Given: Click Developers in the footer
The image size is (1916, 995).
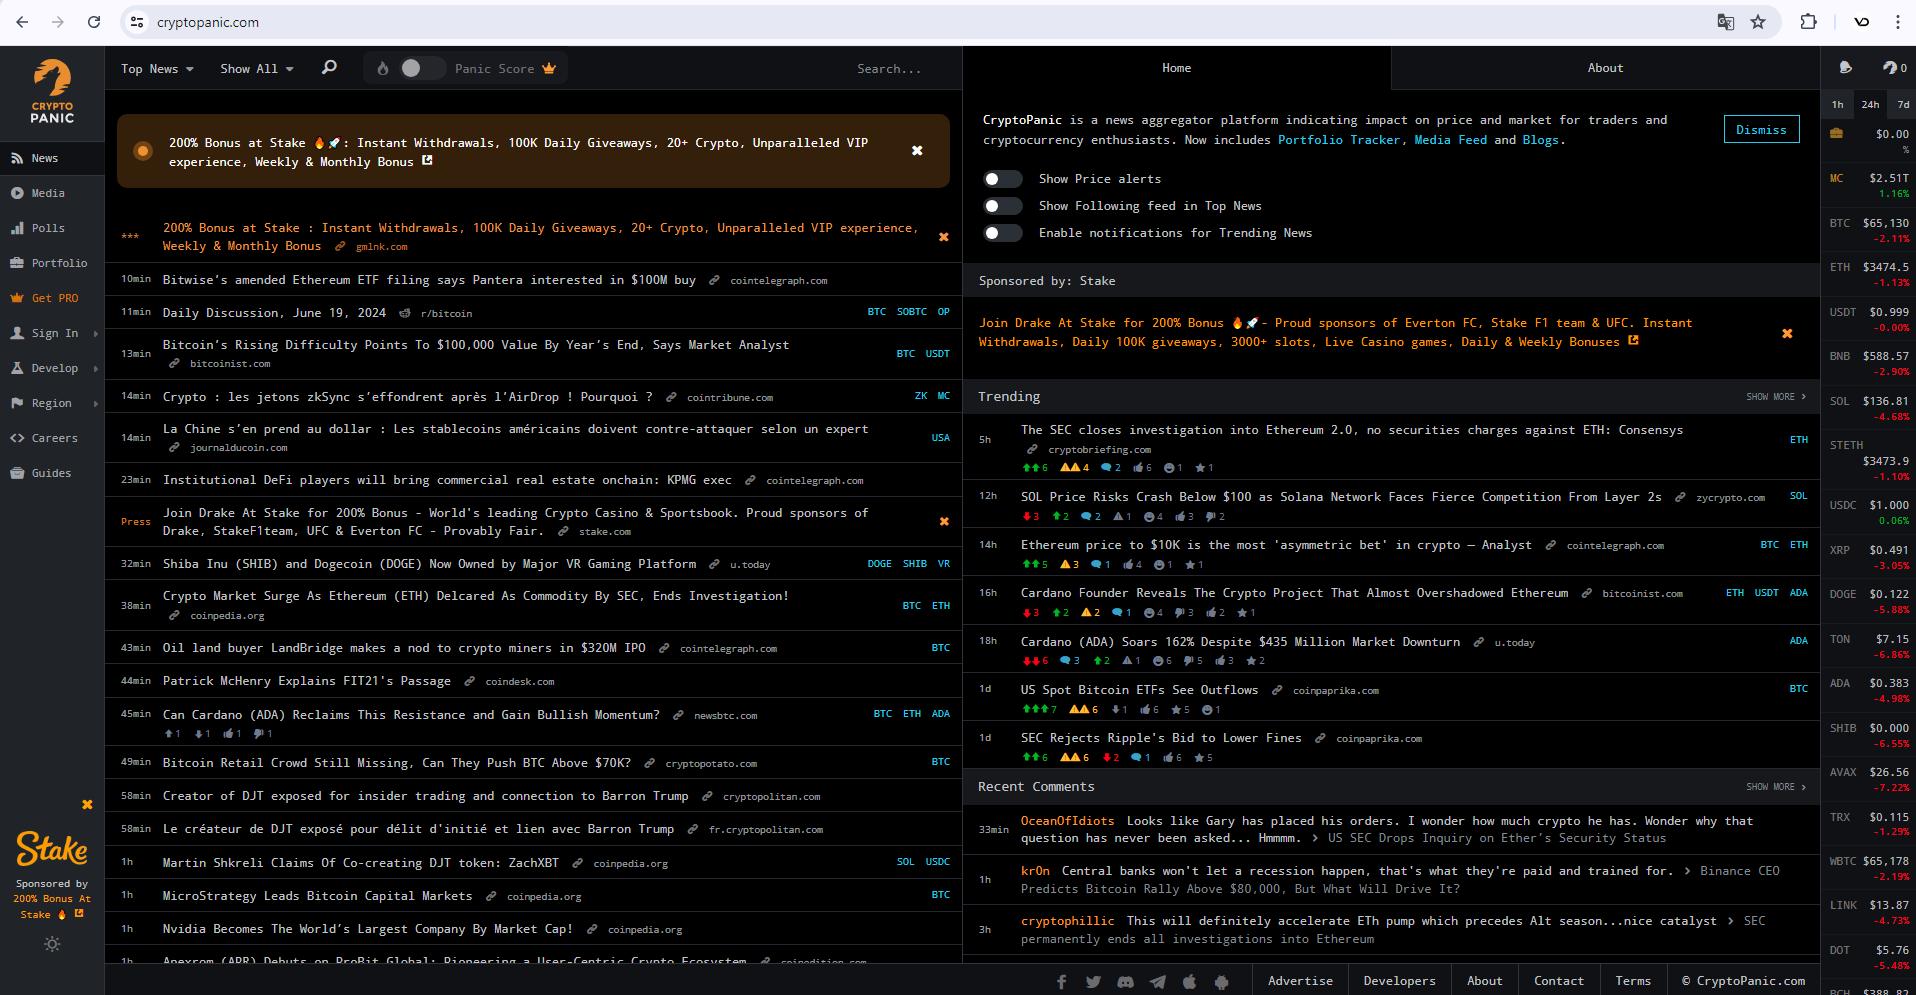Looking at the screenshot, I should coord(1399,981).
